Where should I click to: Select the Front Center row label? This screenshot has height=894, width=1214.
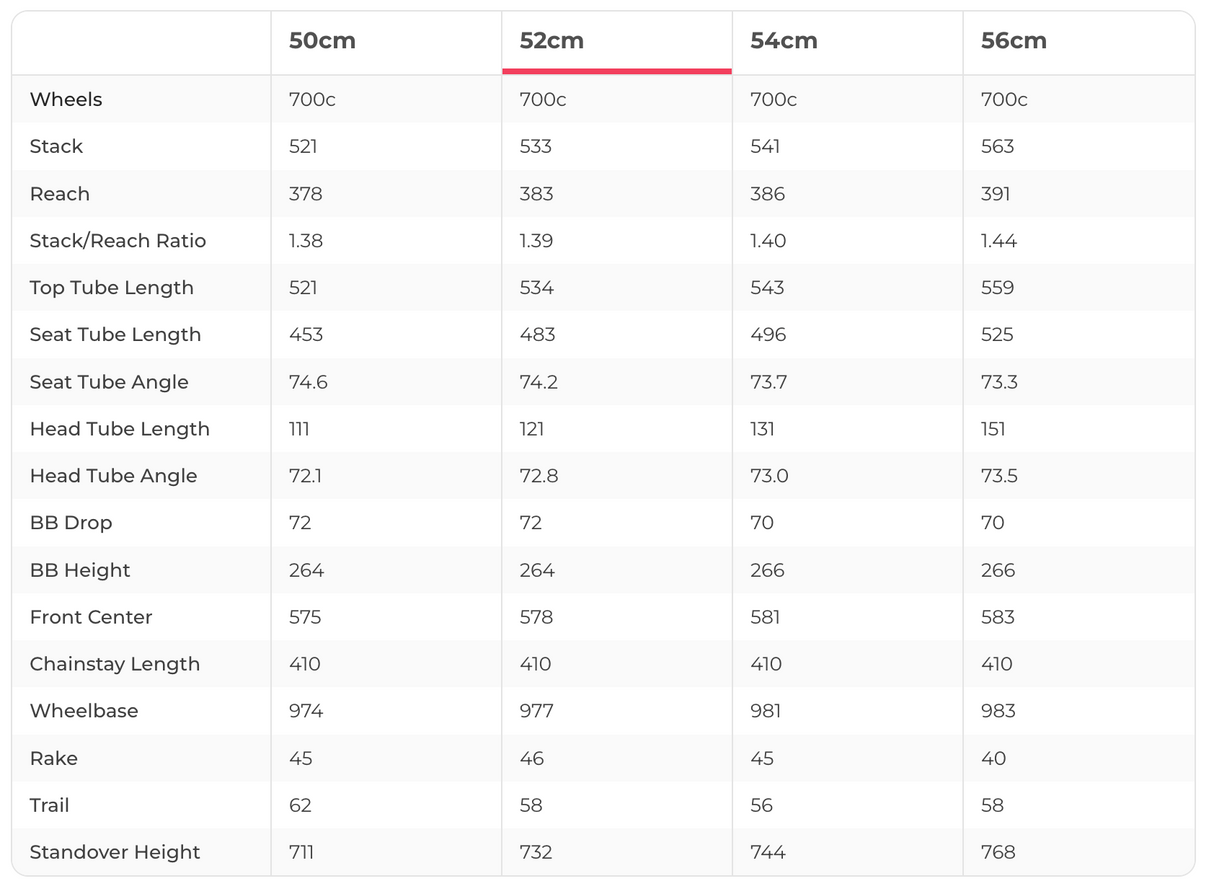91,617
